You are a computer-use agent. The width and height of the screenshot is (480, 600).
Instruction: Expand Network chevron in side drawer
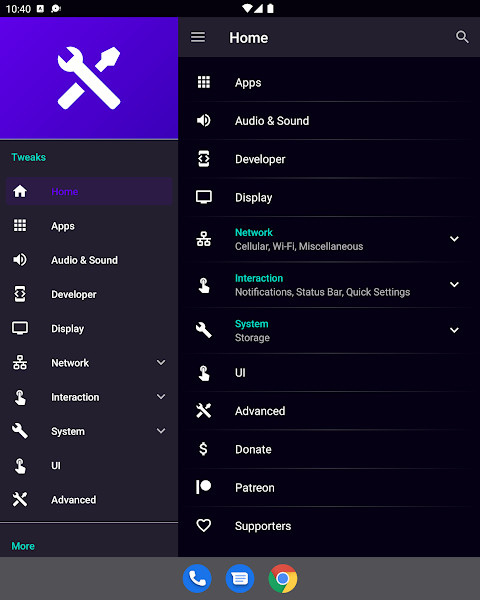point(161,362)
